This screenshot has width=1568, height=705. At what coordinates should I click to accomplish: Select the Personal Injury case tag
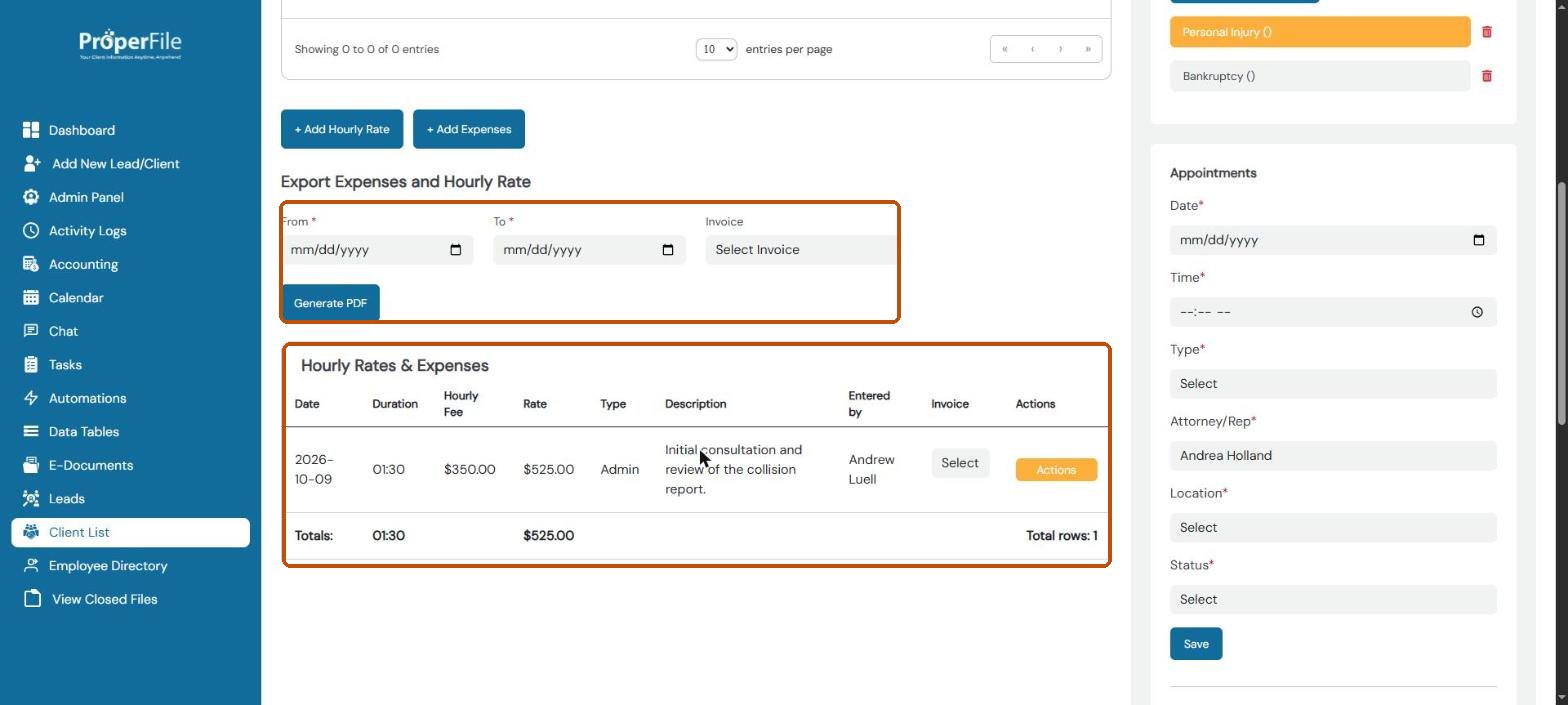click(x=1320, y=32)
